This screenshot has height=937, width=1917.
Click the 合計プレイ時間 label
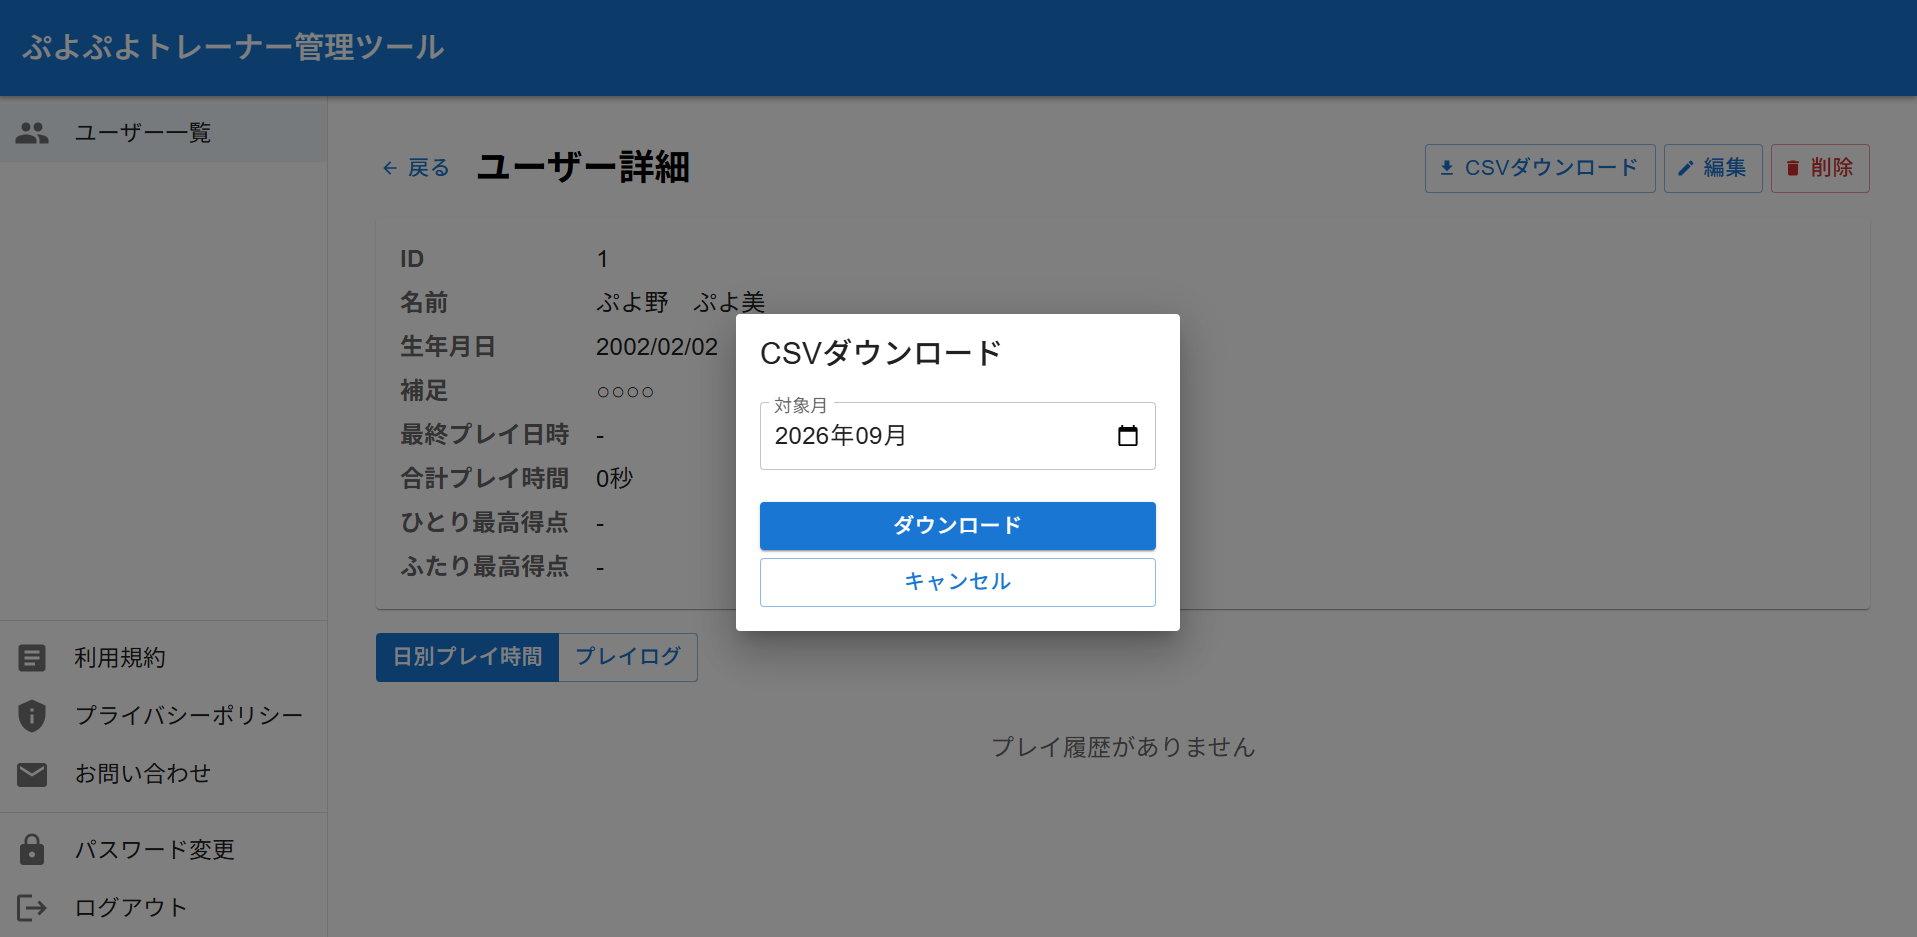[485, 479]
